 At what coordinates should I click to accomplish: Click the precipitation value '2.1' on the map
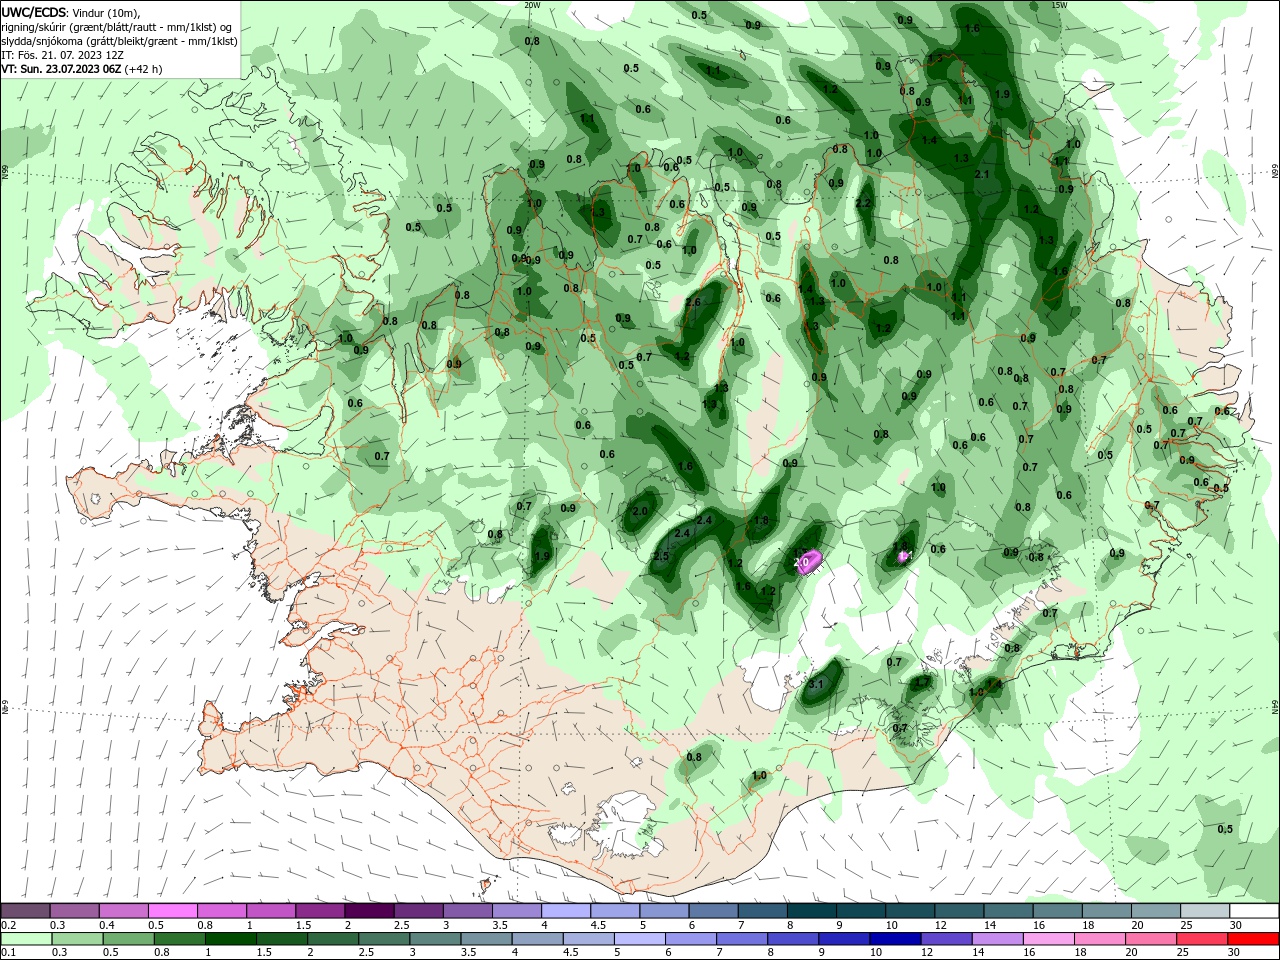click(x=981, y=174)
